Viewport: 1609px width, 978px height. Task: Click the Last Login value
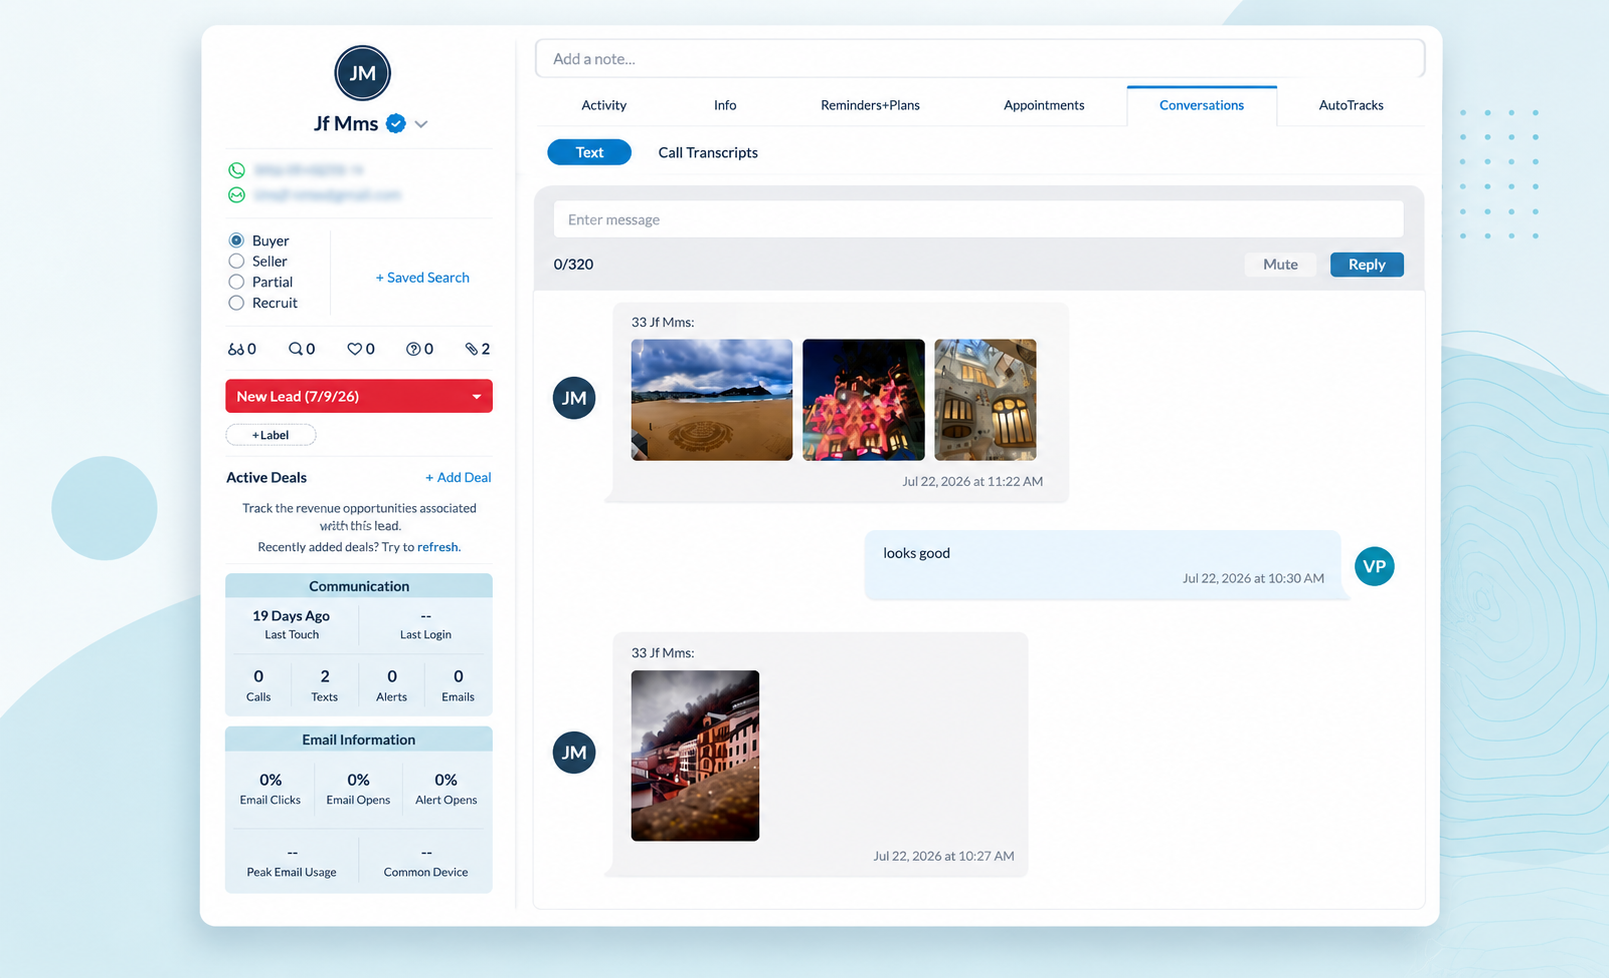point(426,616)
